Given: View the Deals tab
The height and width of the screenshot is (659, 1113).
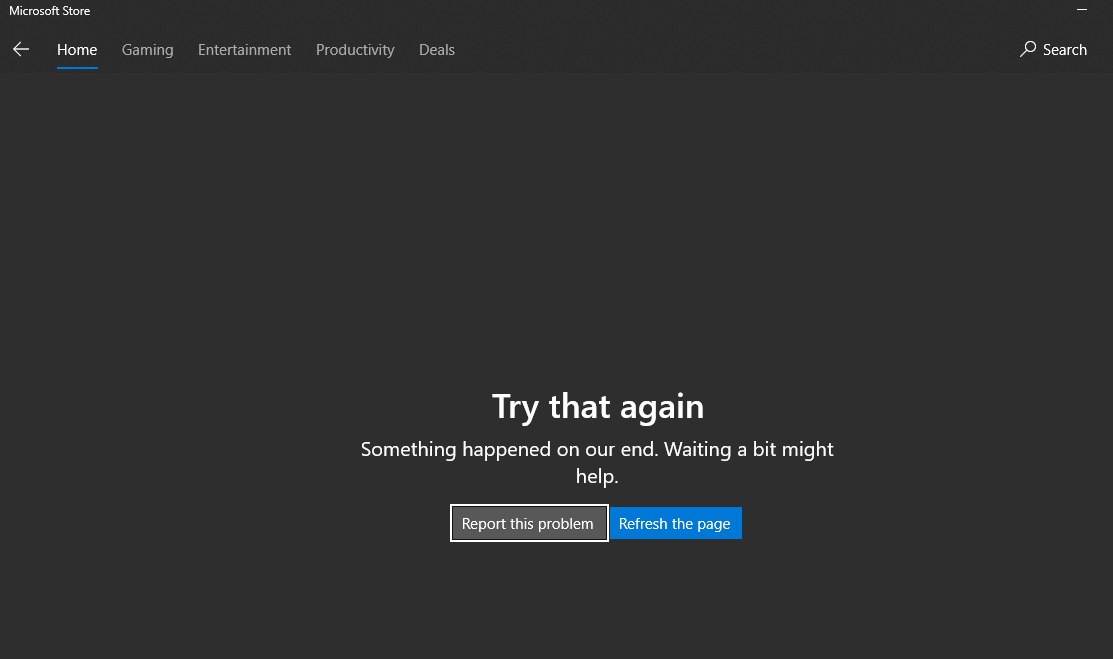Looking at the screenshot, I should (437, 50).
